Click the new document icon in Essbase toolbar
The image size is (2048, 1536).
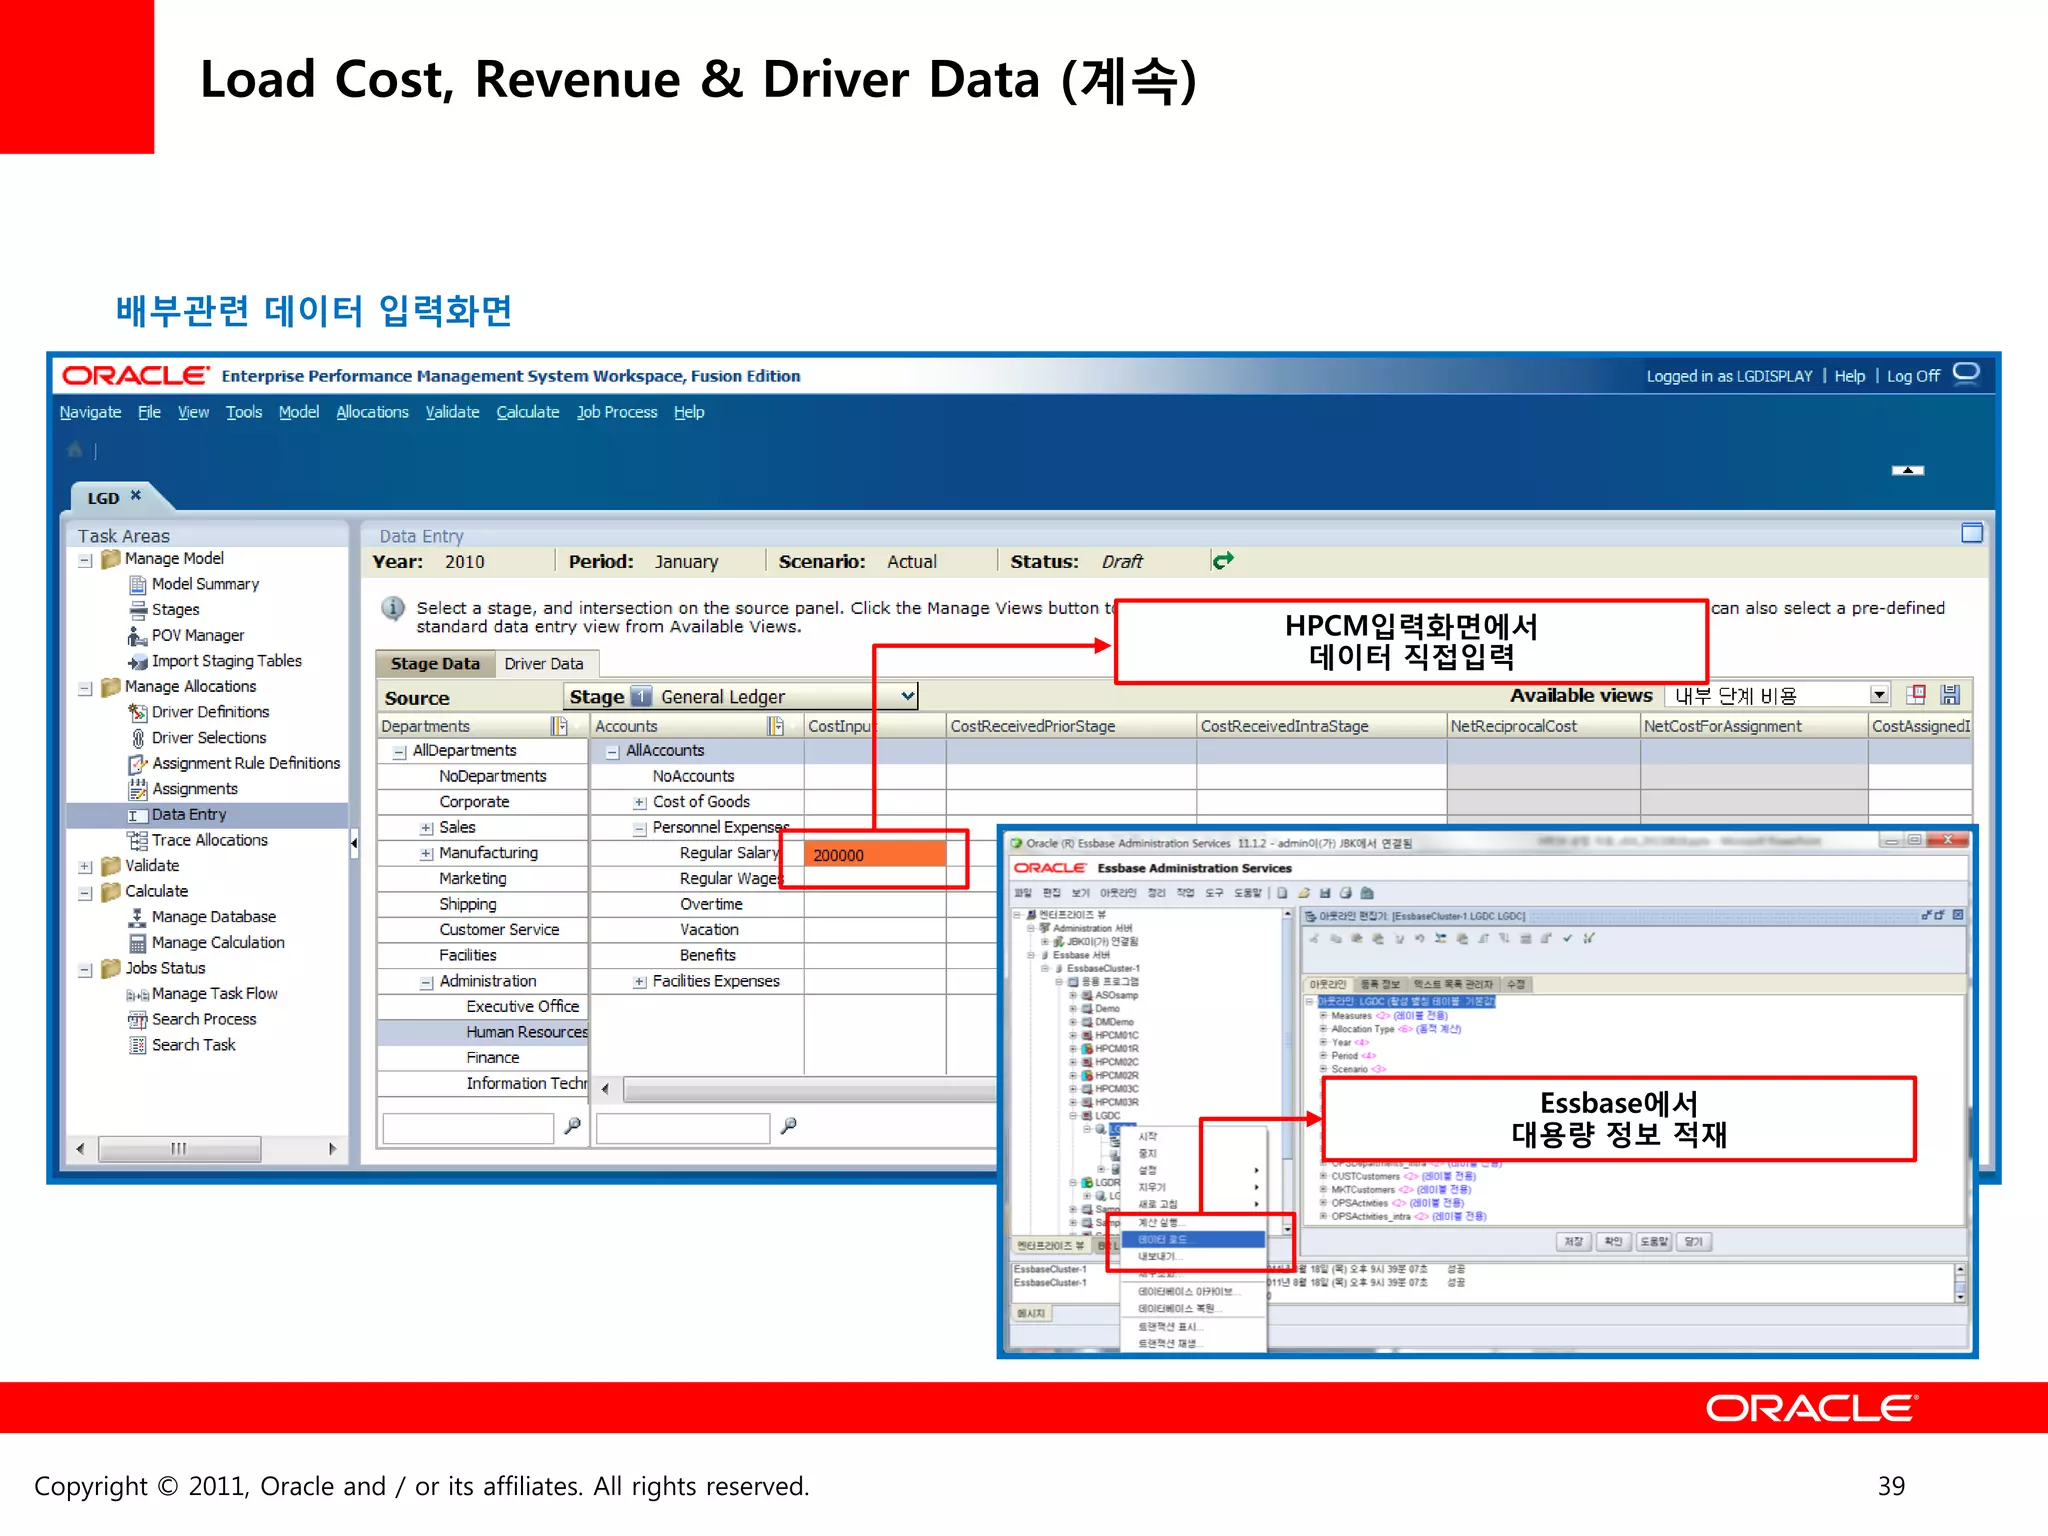tap(1282, 893)
